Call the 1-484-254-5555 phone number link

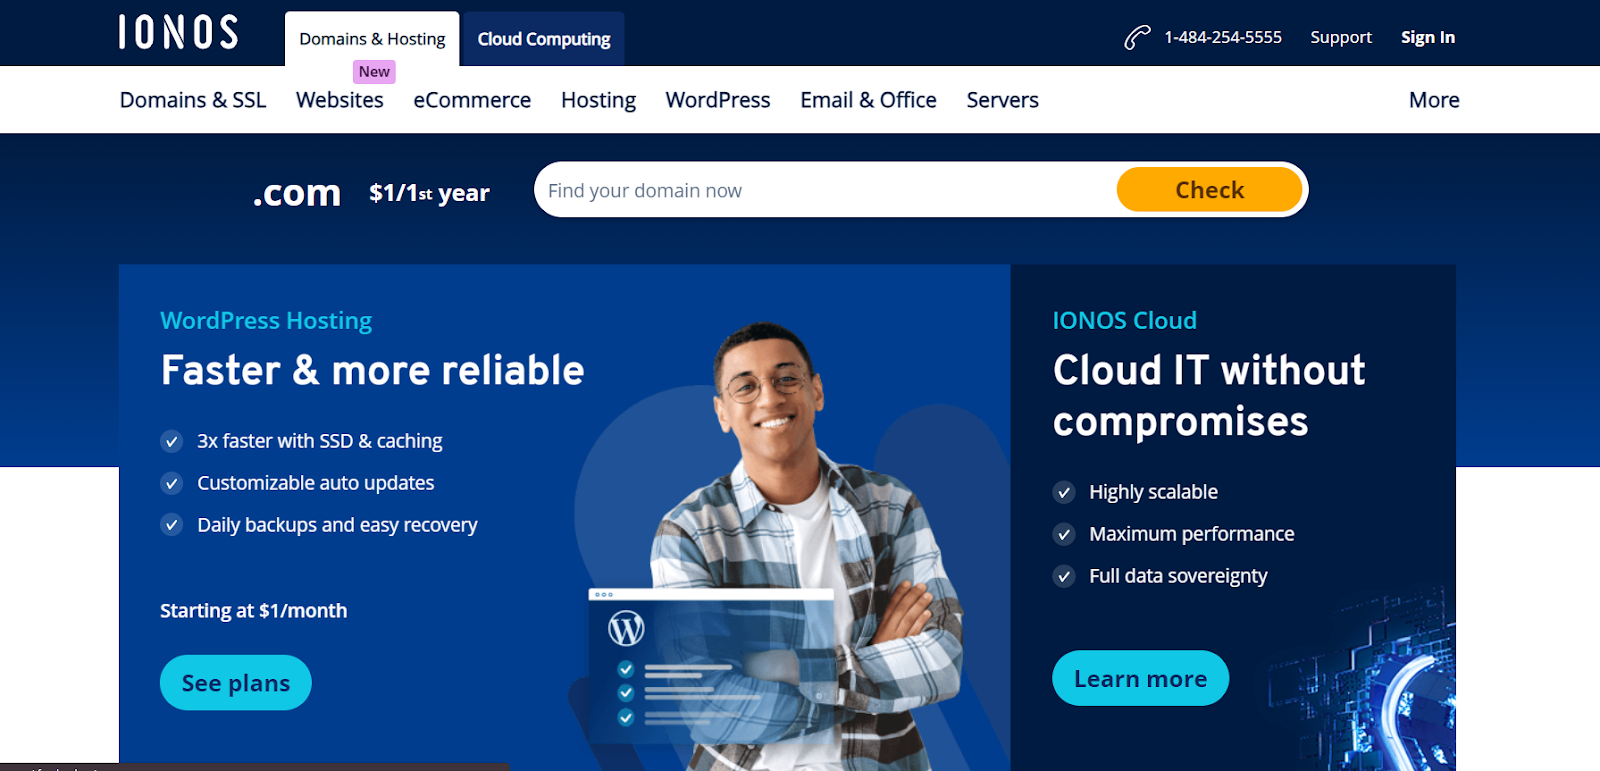tap(1223, 37)
